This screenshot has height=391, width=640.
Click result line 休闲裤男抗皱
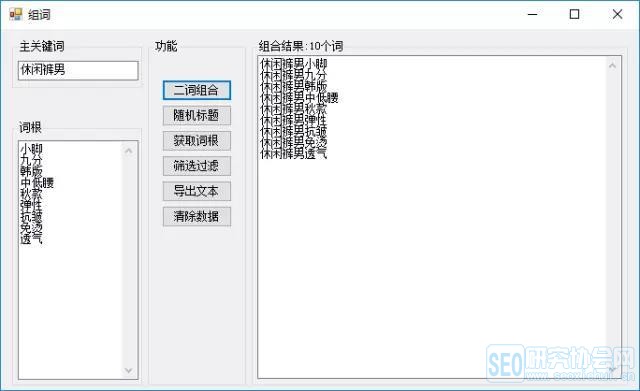pos(294,131)
